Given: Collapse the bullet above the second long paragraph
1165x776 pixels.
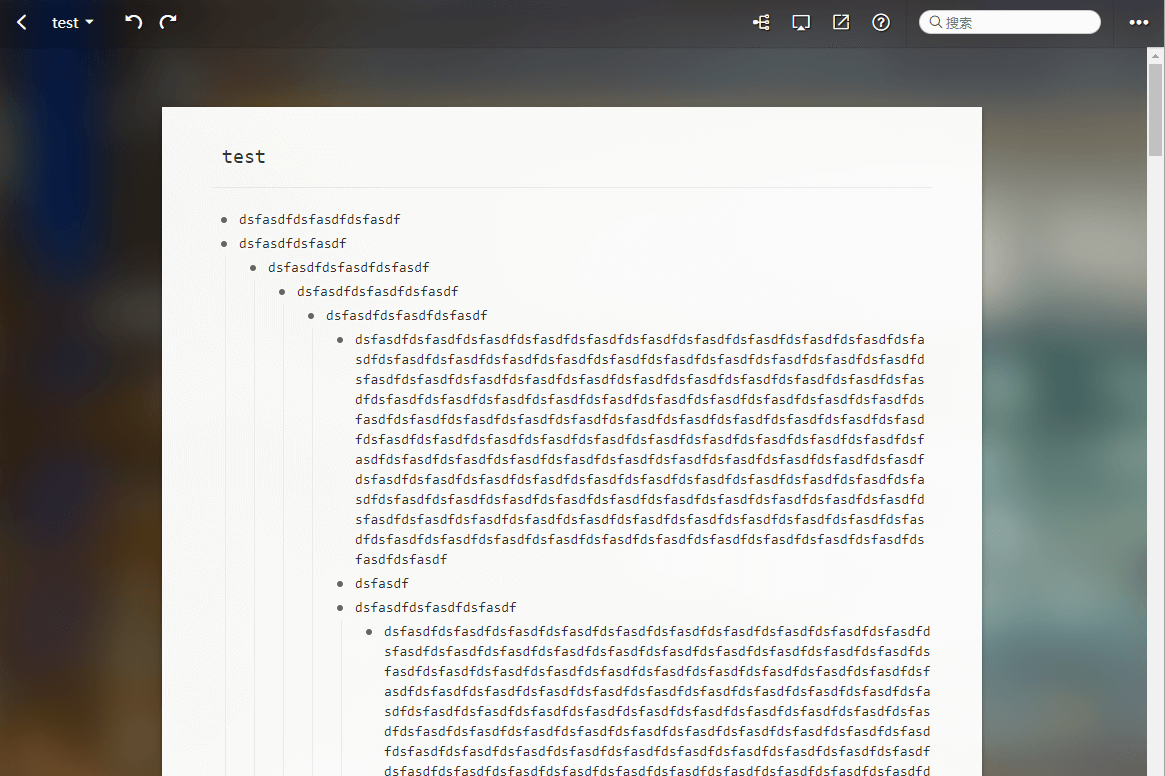Looking at the screenshot, I should [340, 607].
